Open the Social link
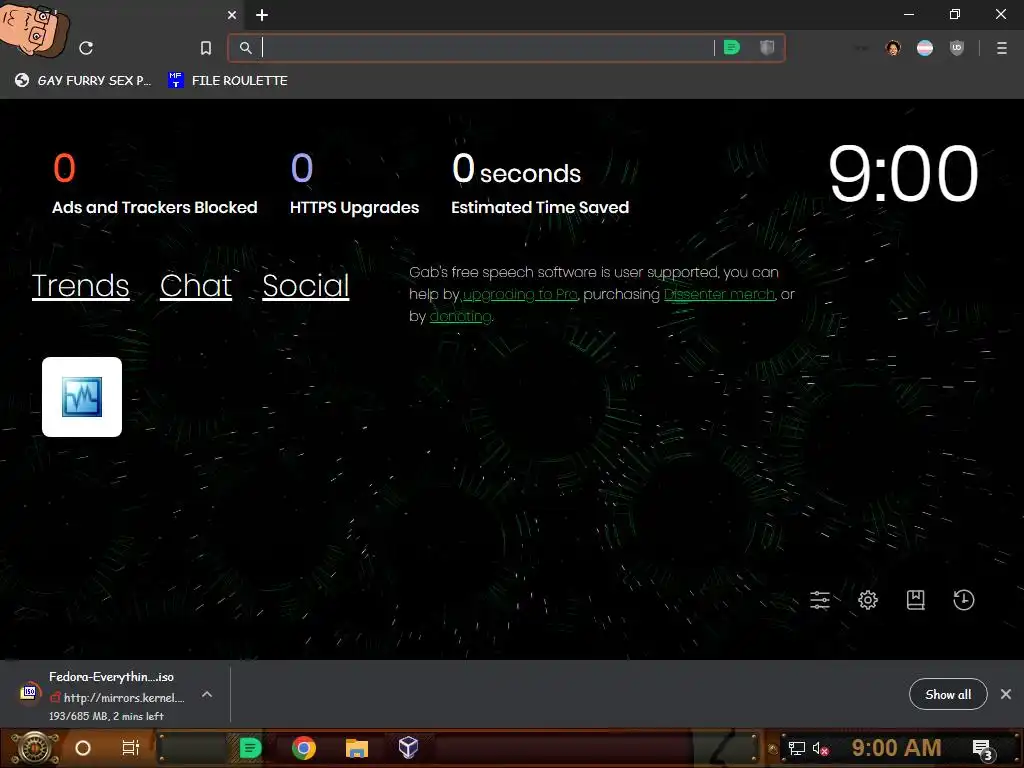Image resolution: width=1024 pixels, height=768 pixels. [x=306, y=285]
